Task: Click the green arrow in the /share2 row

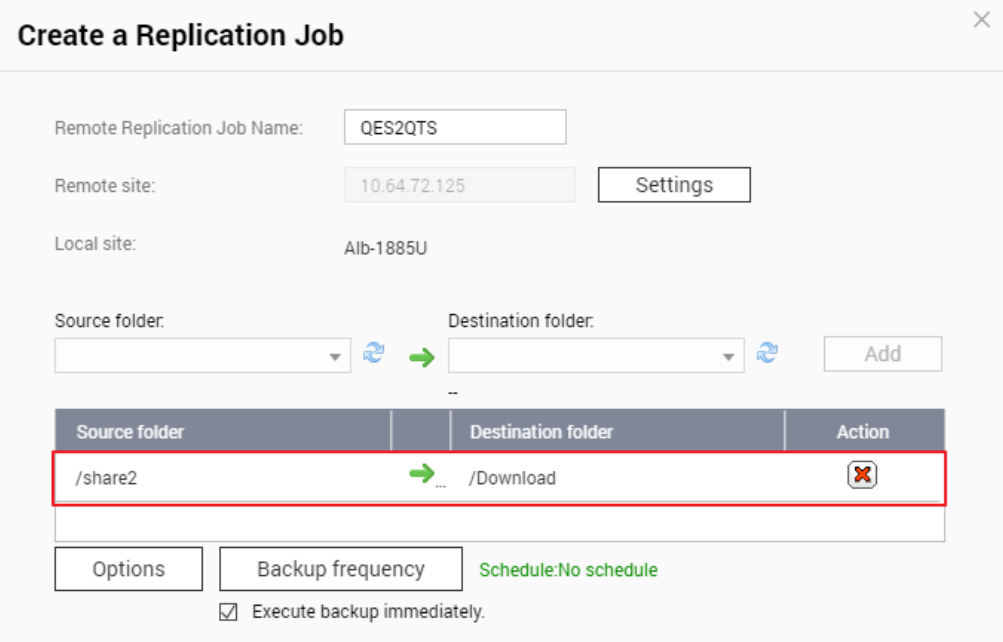Action: (x=423, y=474)
